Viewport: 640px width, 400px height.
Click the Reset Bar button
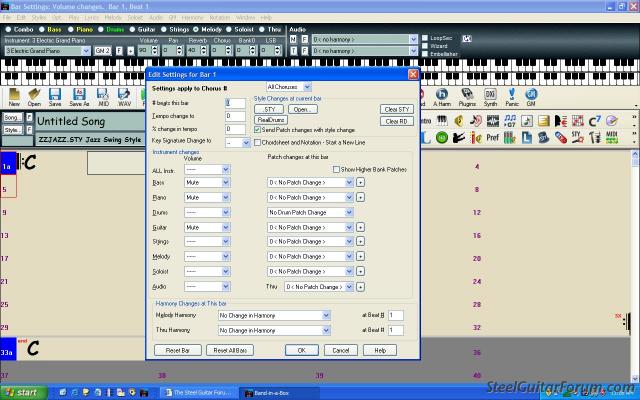point(178,350)
